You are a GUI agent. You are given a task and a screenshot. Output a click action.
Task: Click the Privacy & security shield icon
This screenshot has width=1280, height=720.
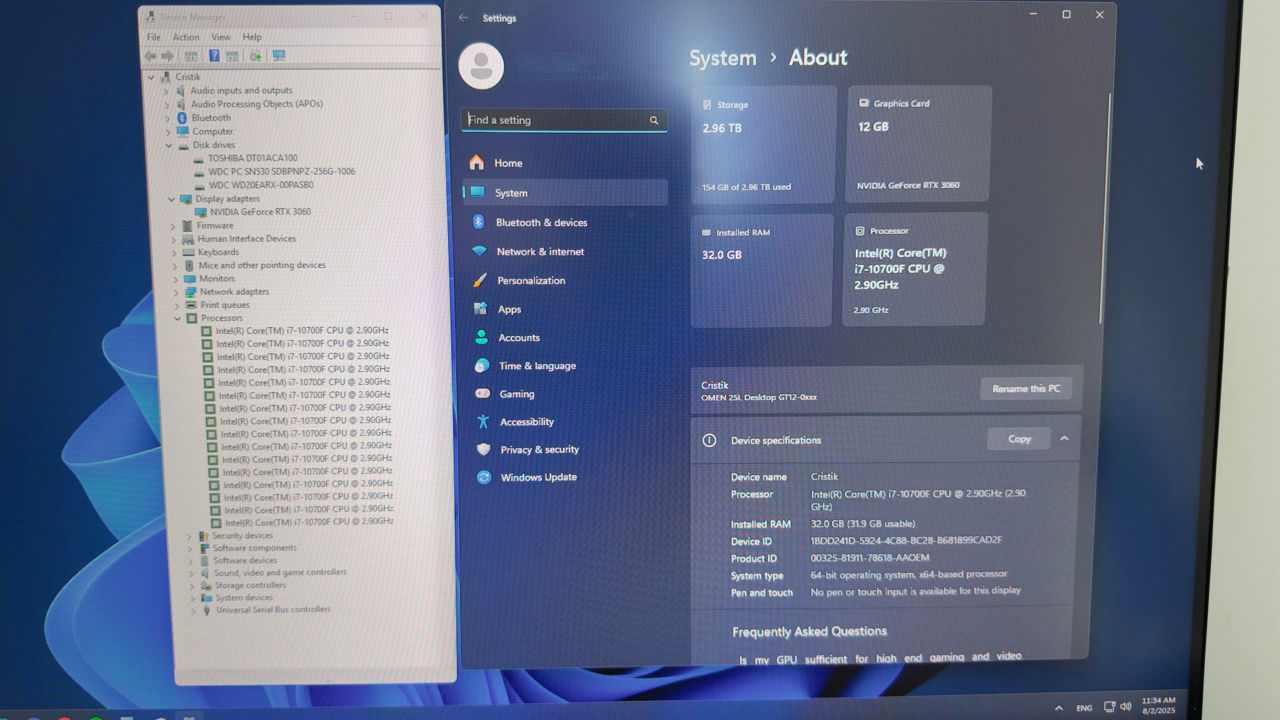click(x=484, y=449)
